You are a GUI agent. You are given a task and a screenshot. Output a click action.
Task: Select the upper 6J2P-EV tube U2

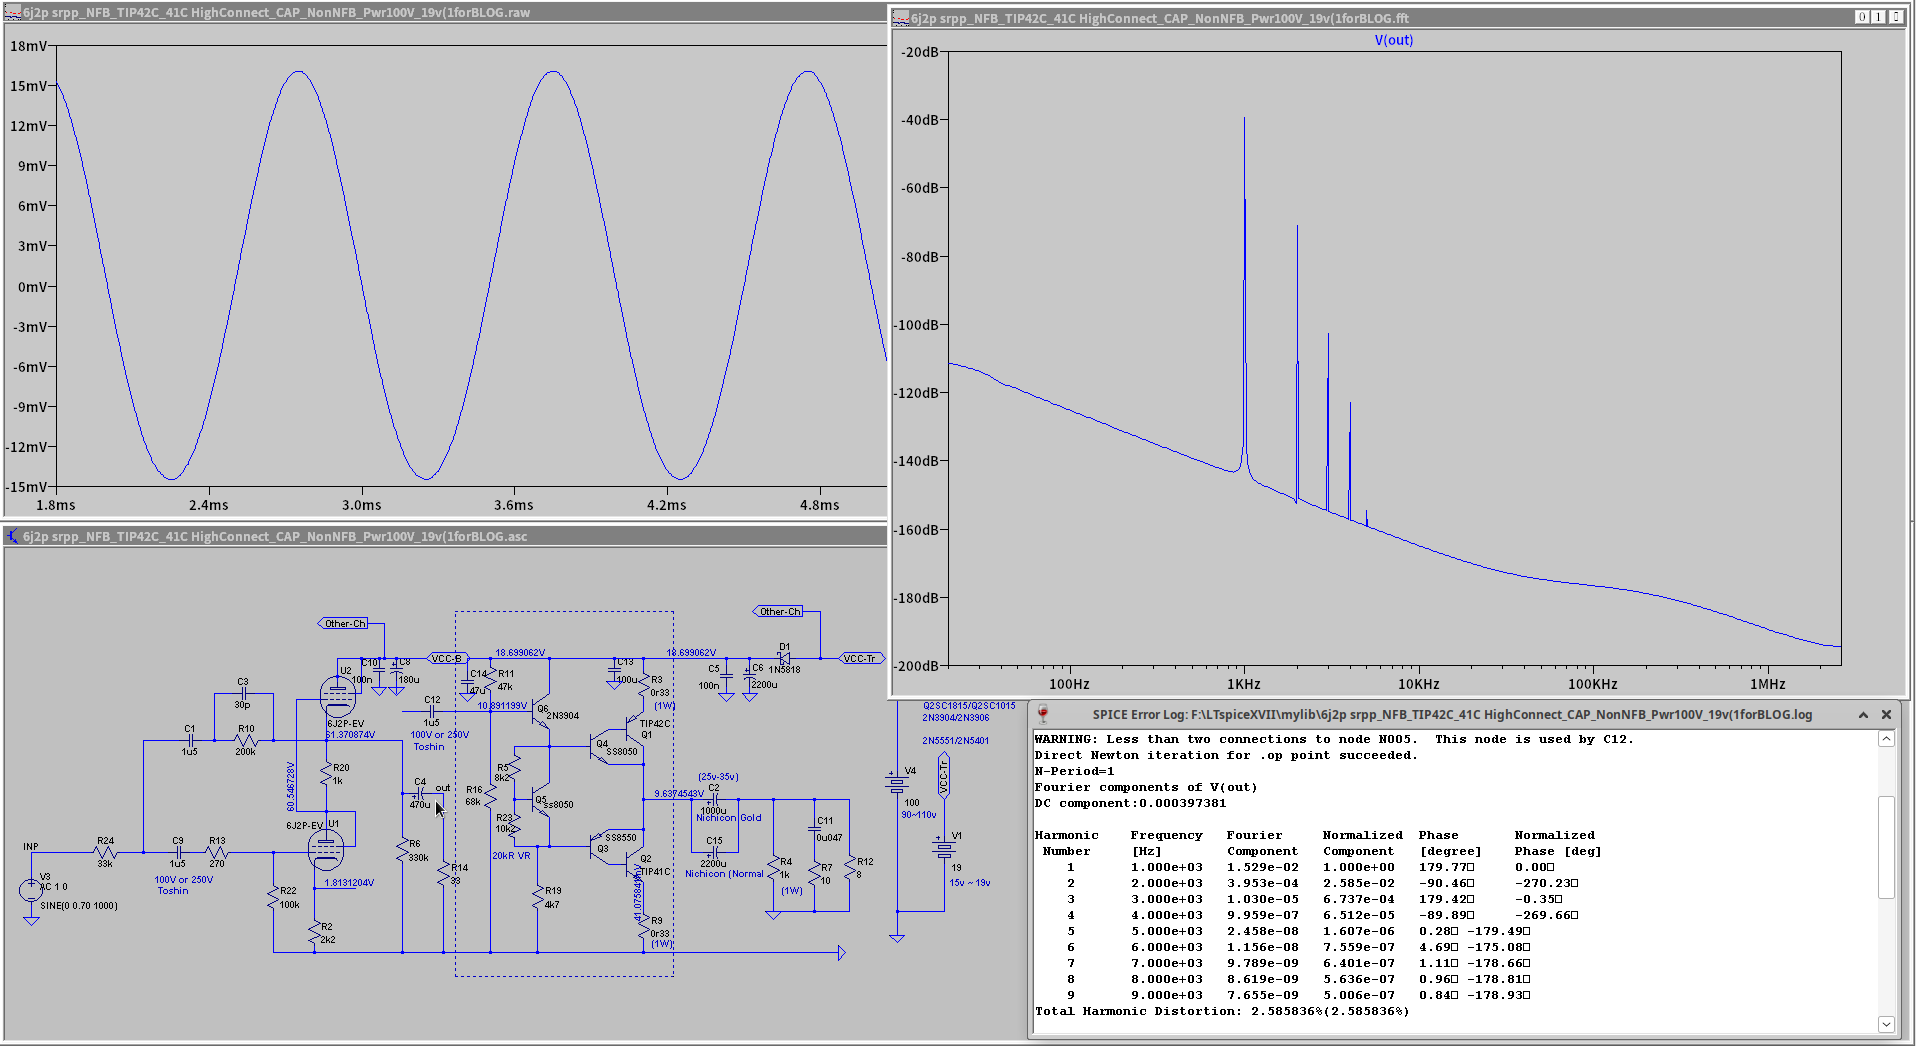(337, 696)
